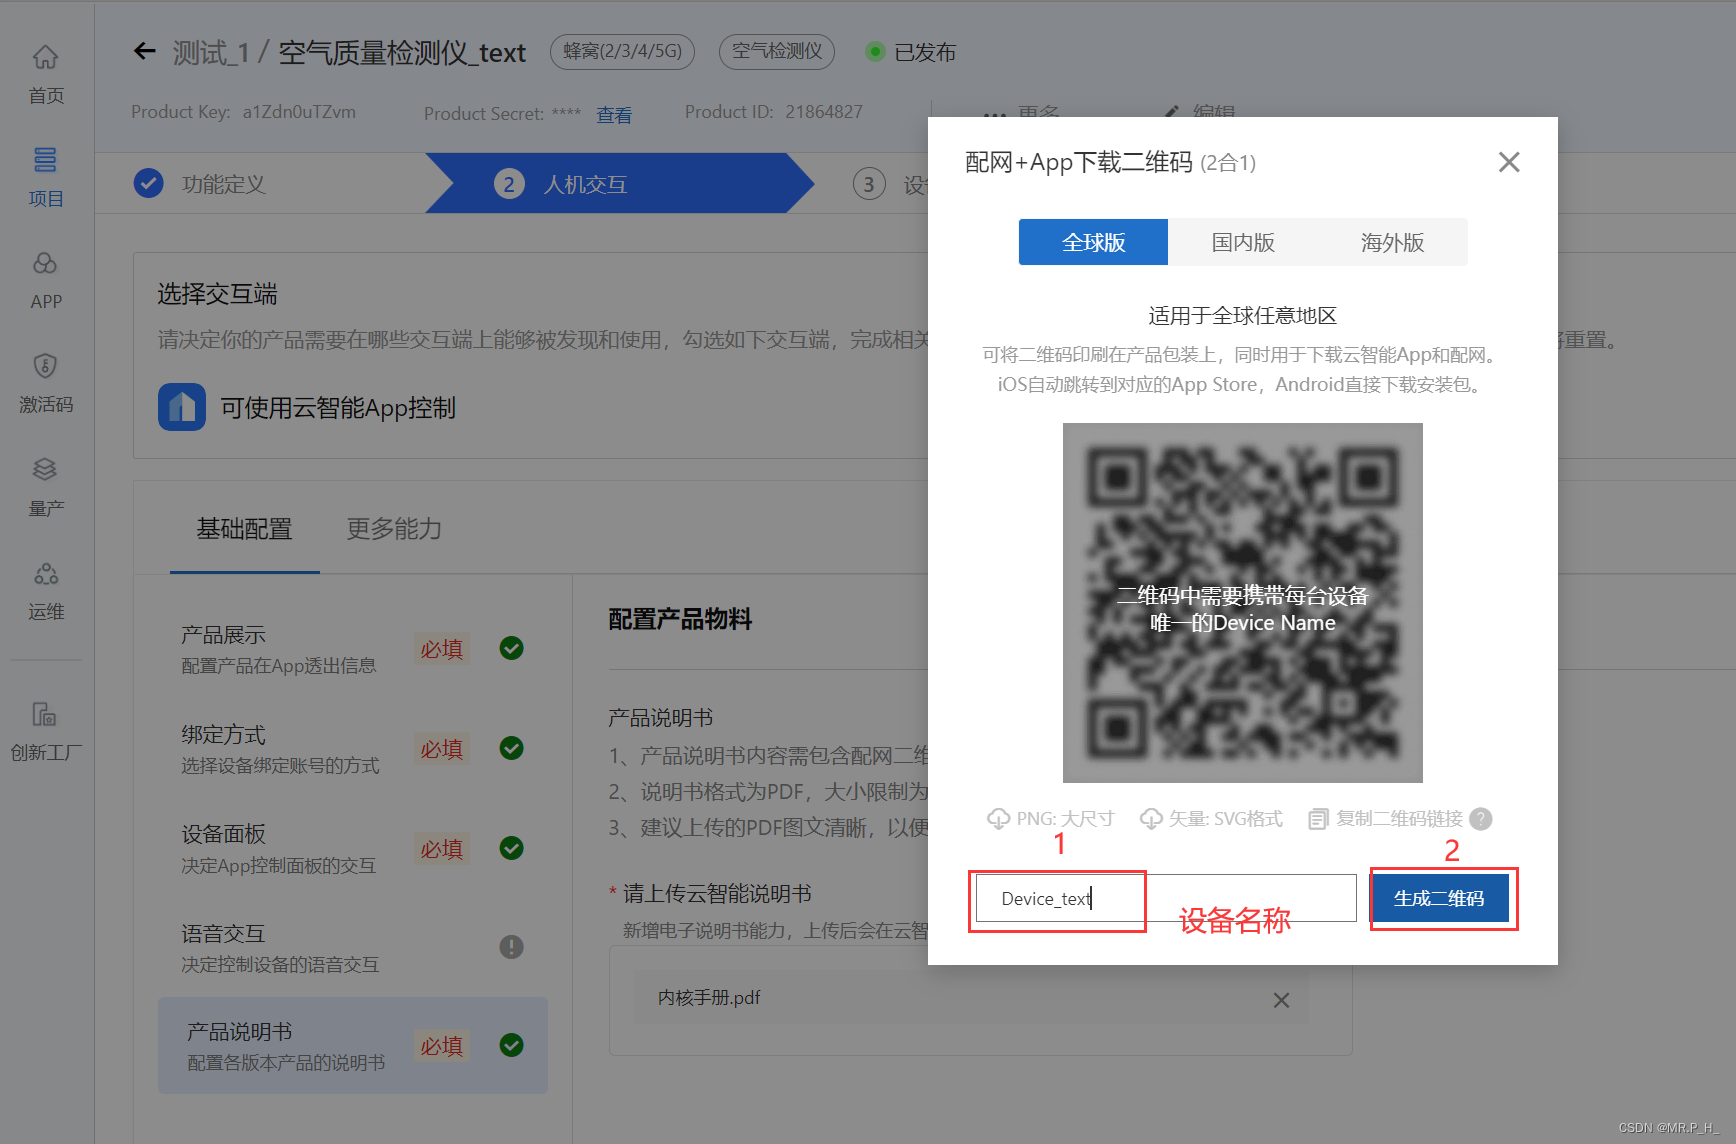Click green check for 产品展示

(x=511, y=648)
